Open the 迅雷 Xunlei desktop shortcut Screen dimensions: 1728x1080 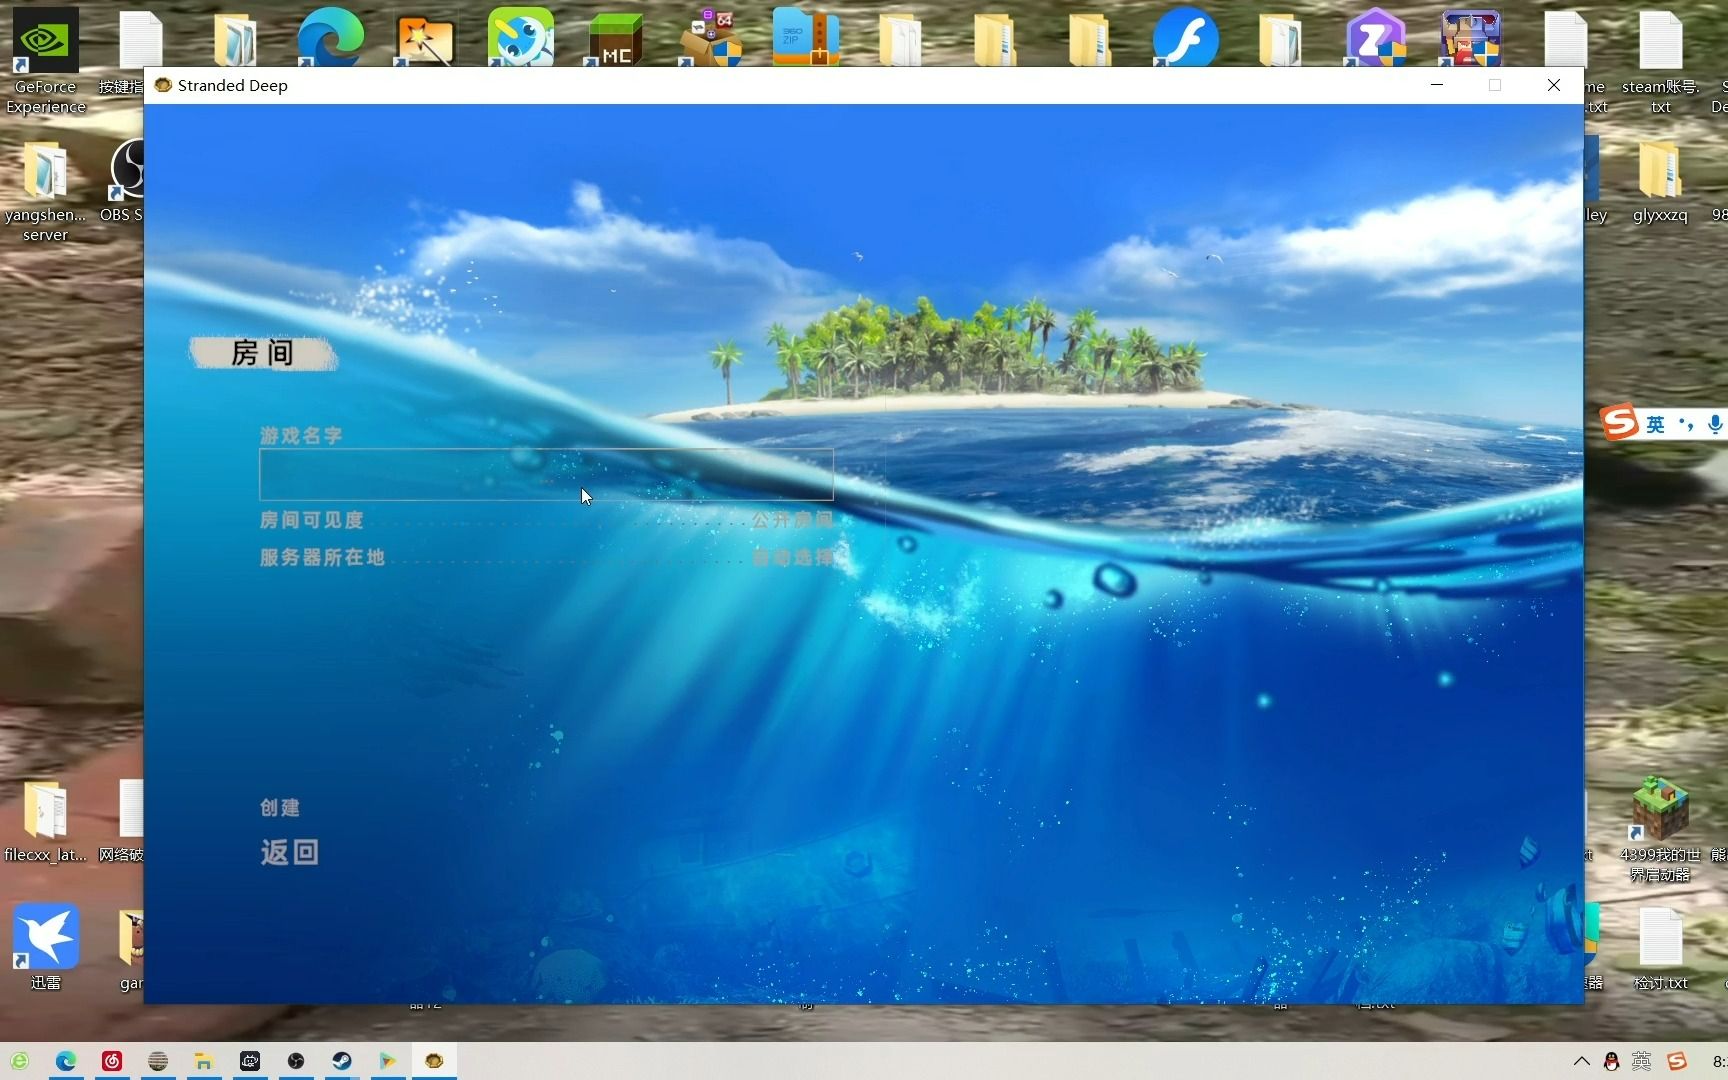point(45,948)
